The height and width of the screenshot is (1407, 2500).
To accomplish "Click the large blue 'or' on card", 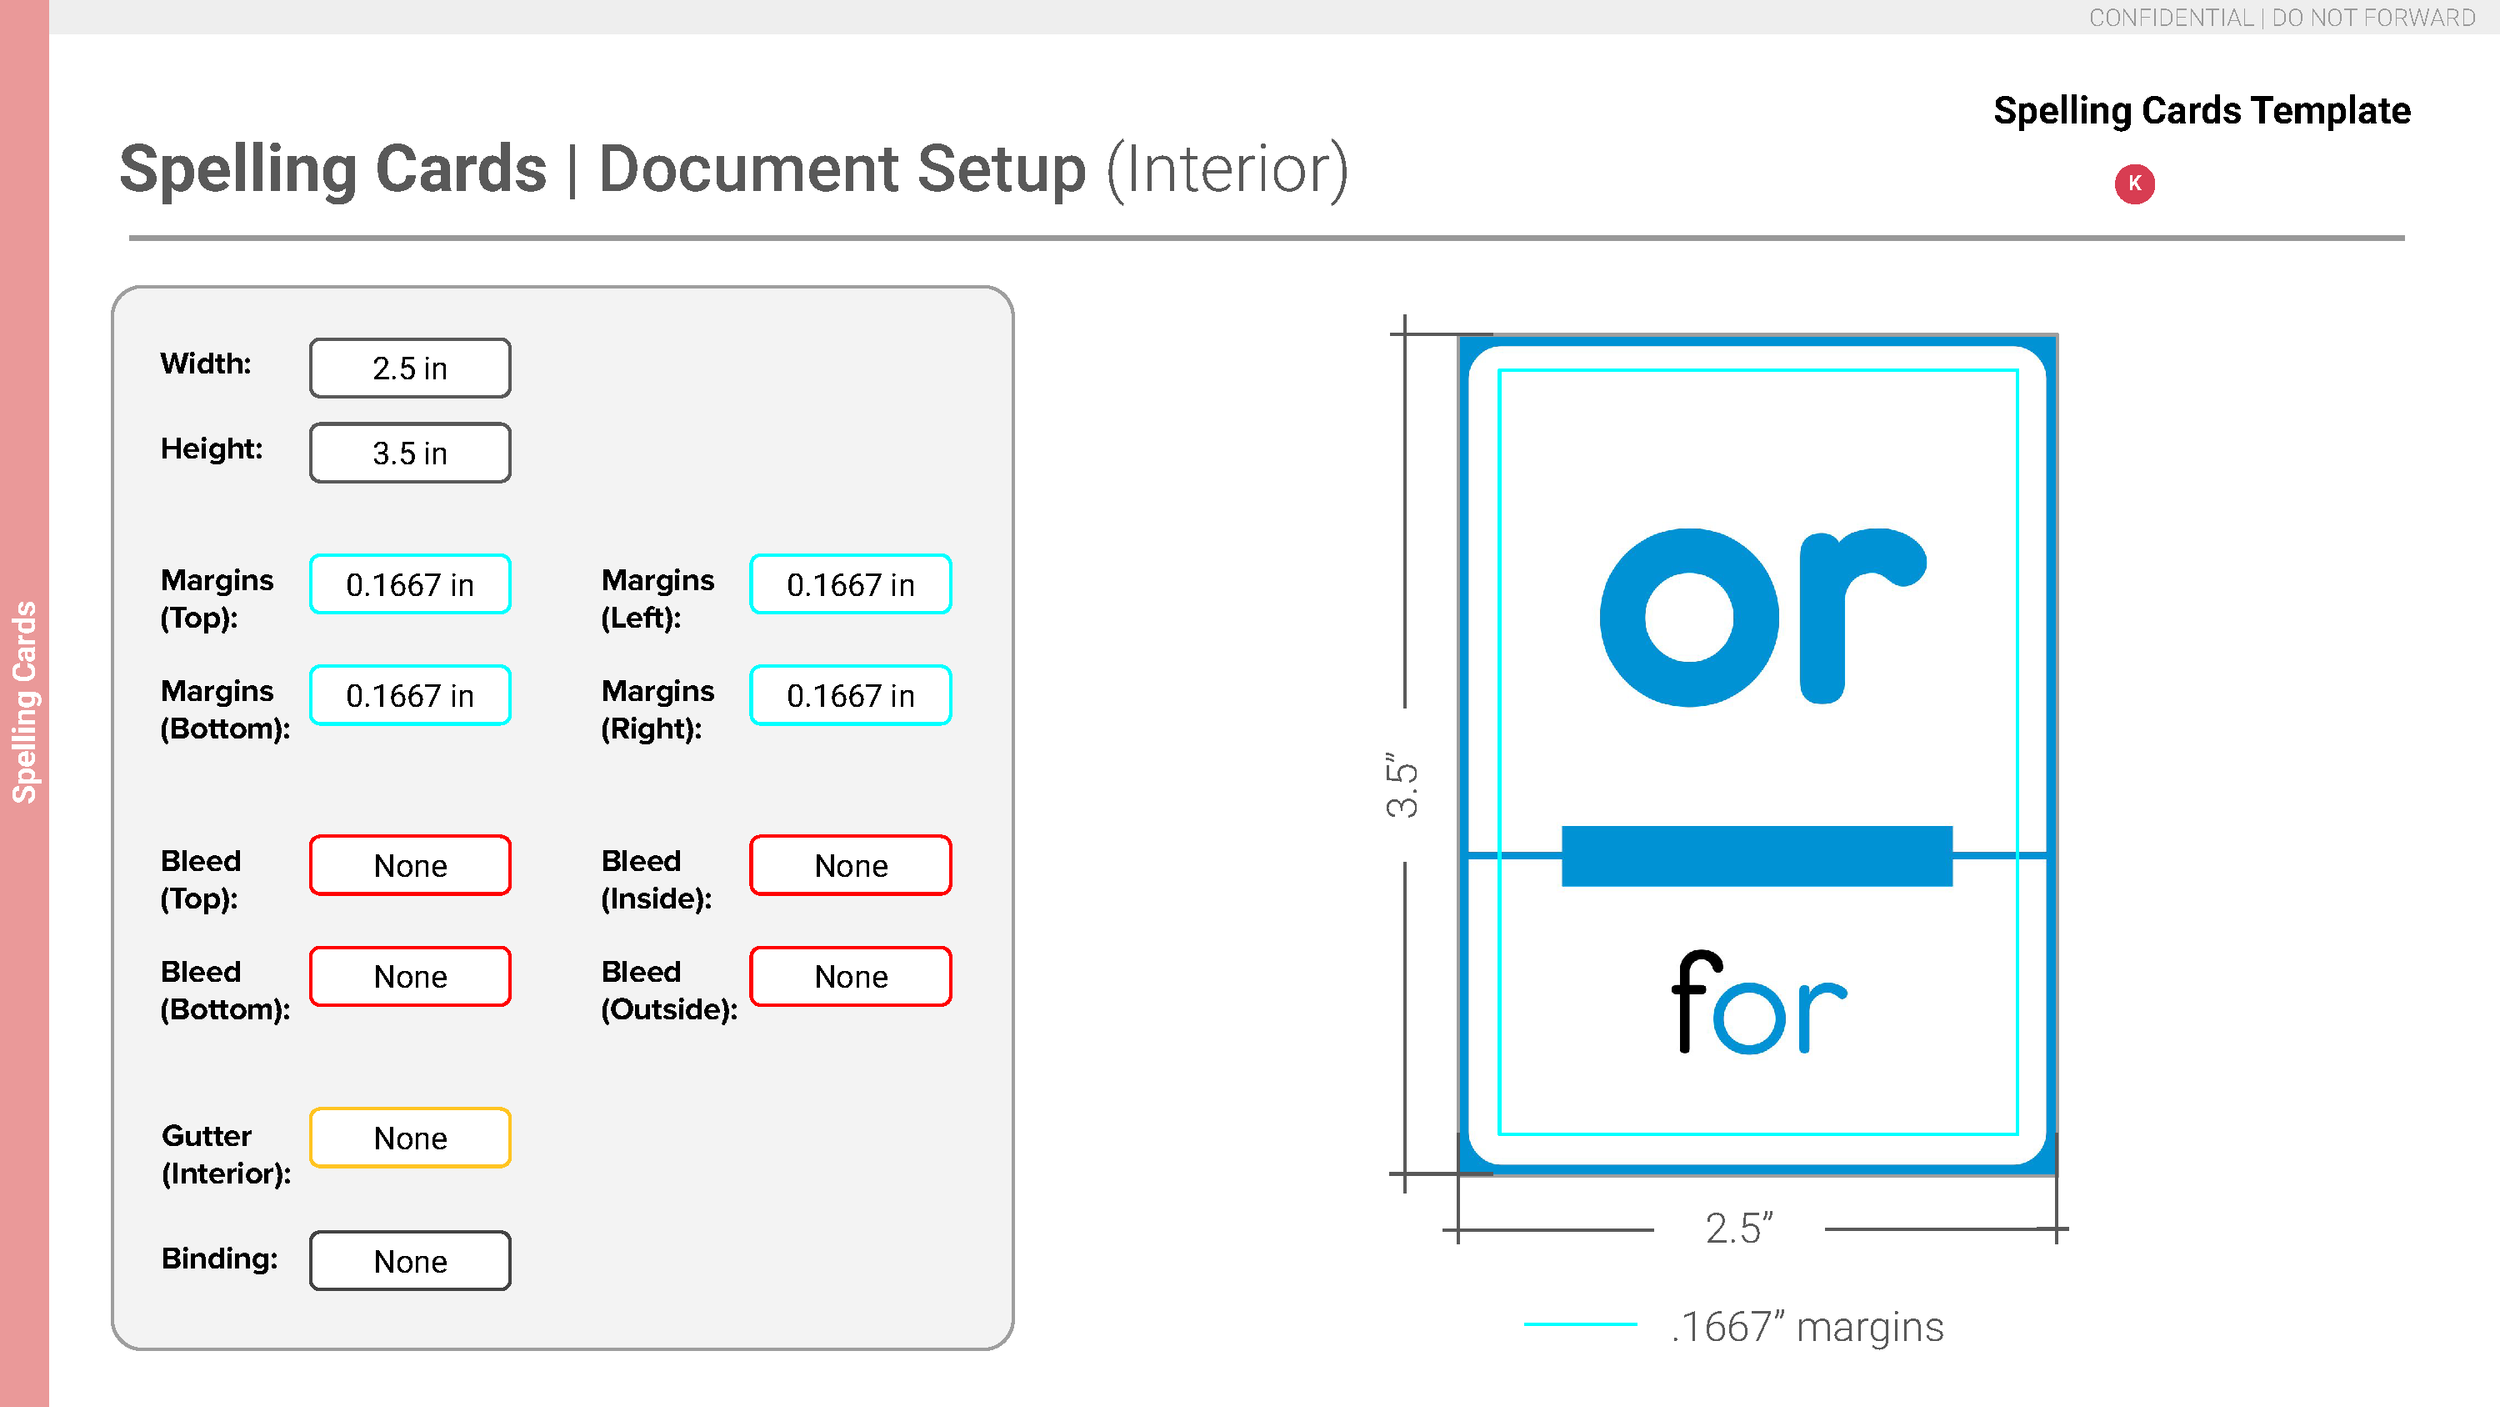I will pos(1763,617).
